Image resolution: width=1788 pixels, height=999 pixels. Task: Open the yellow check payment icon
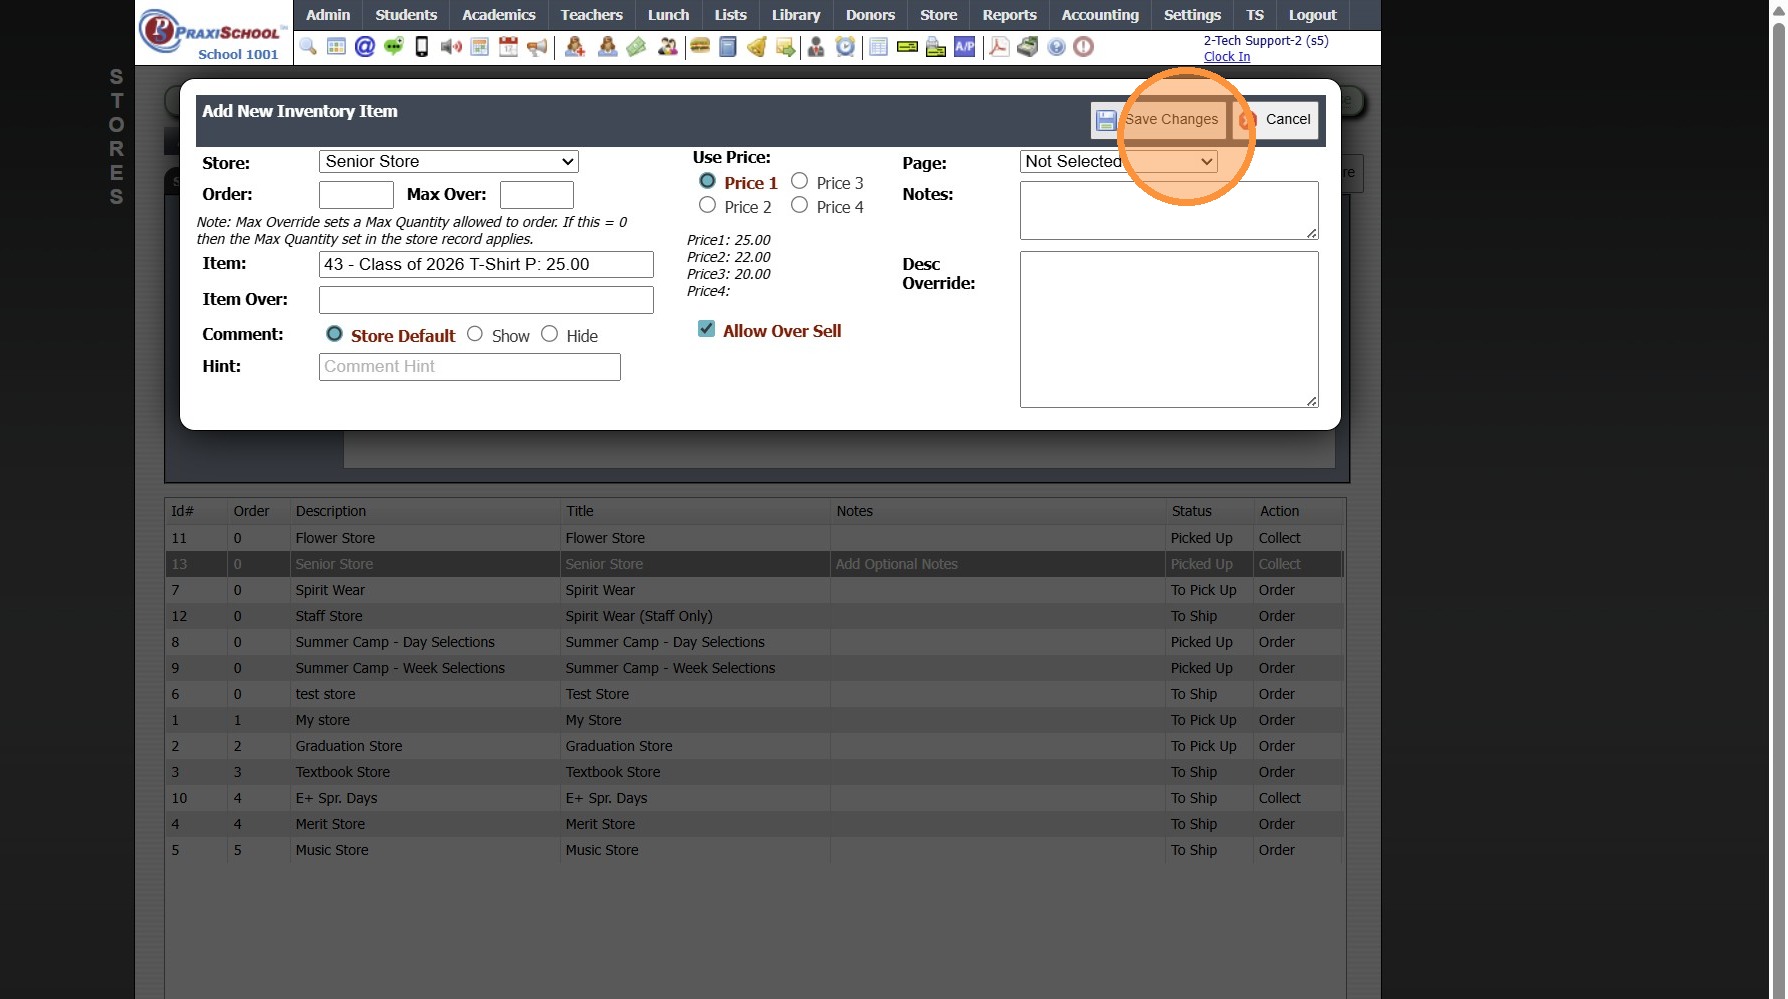907,47
